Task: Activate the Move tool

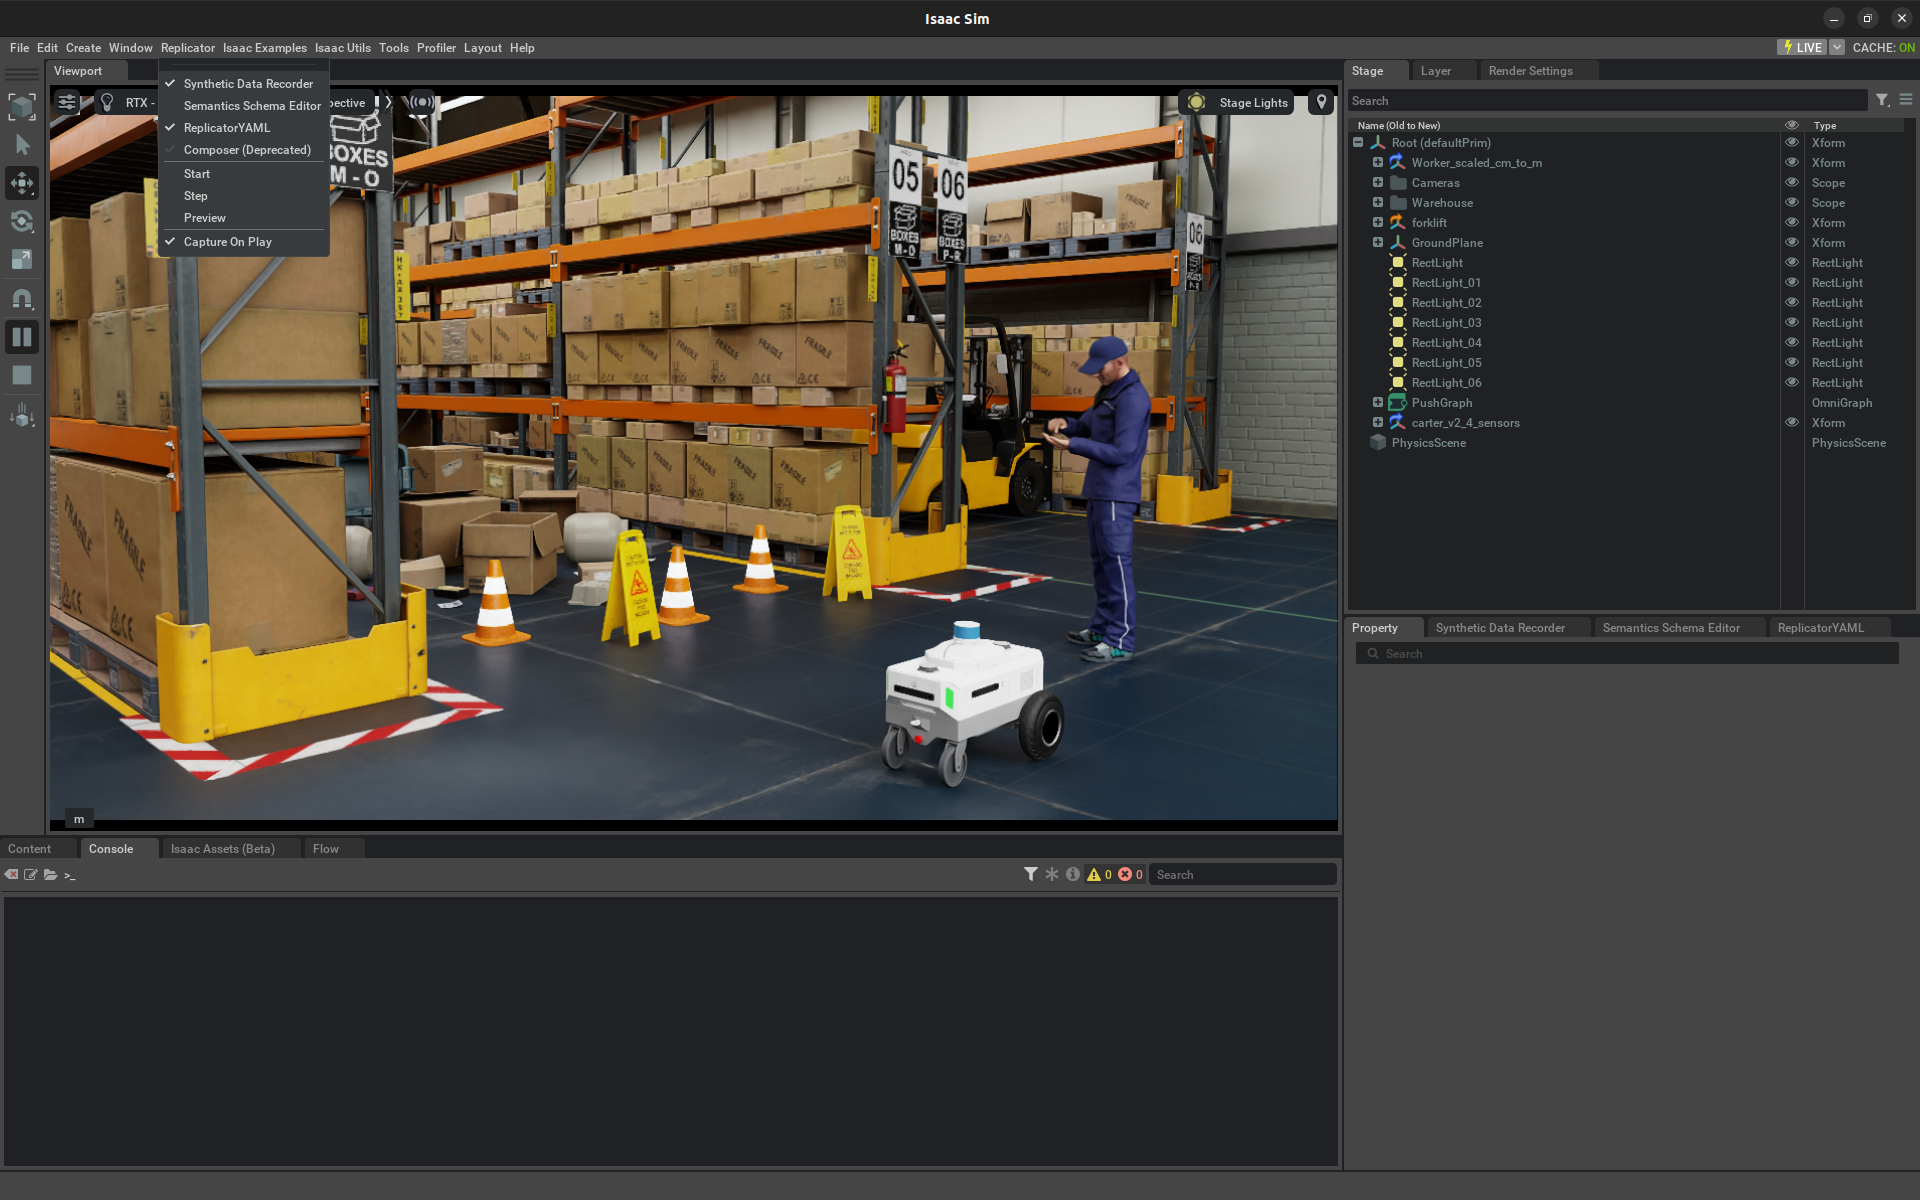Action: 22,183
